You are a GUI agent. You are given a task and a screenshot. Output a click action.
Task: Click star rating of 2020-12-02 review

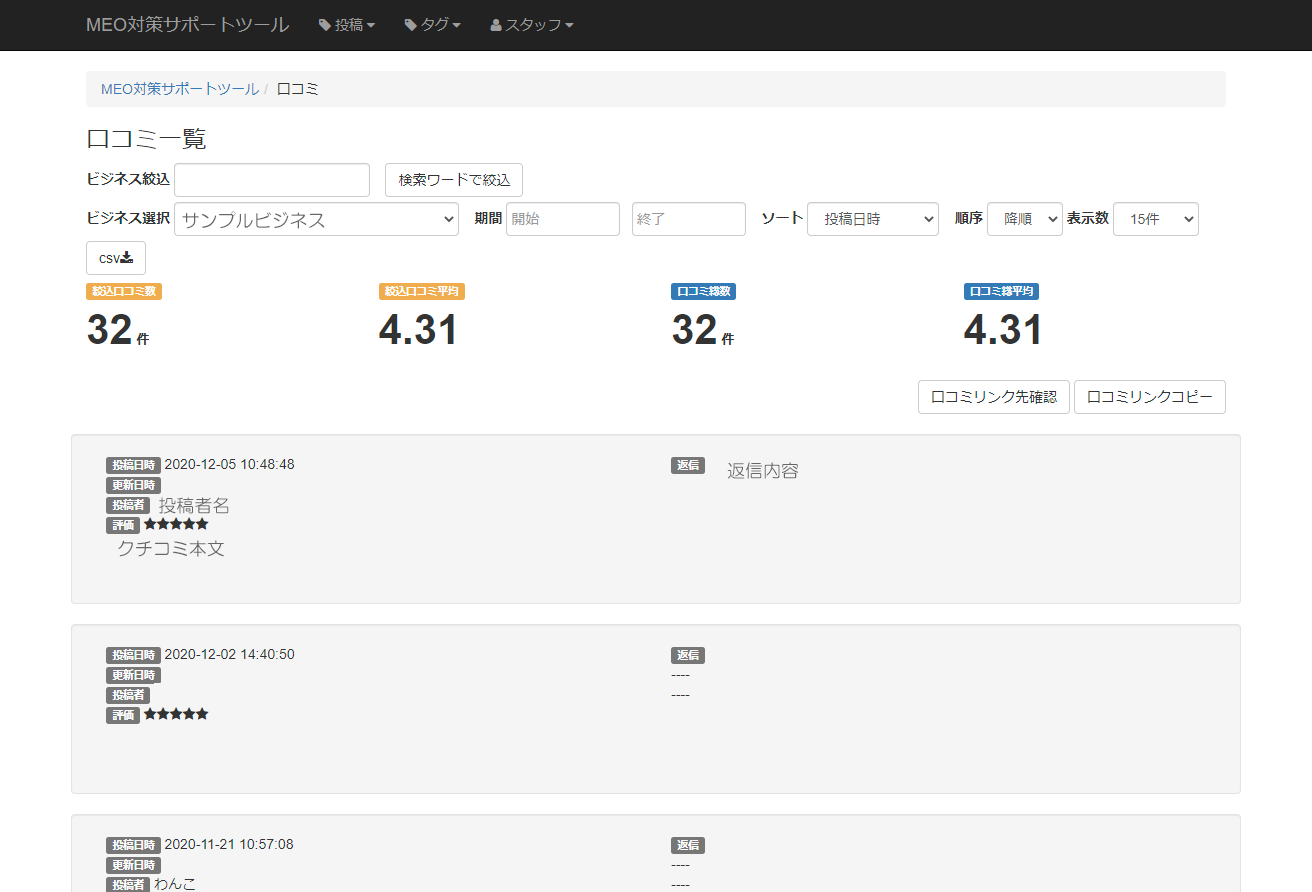pyautogui.click(x=176, y=714)
